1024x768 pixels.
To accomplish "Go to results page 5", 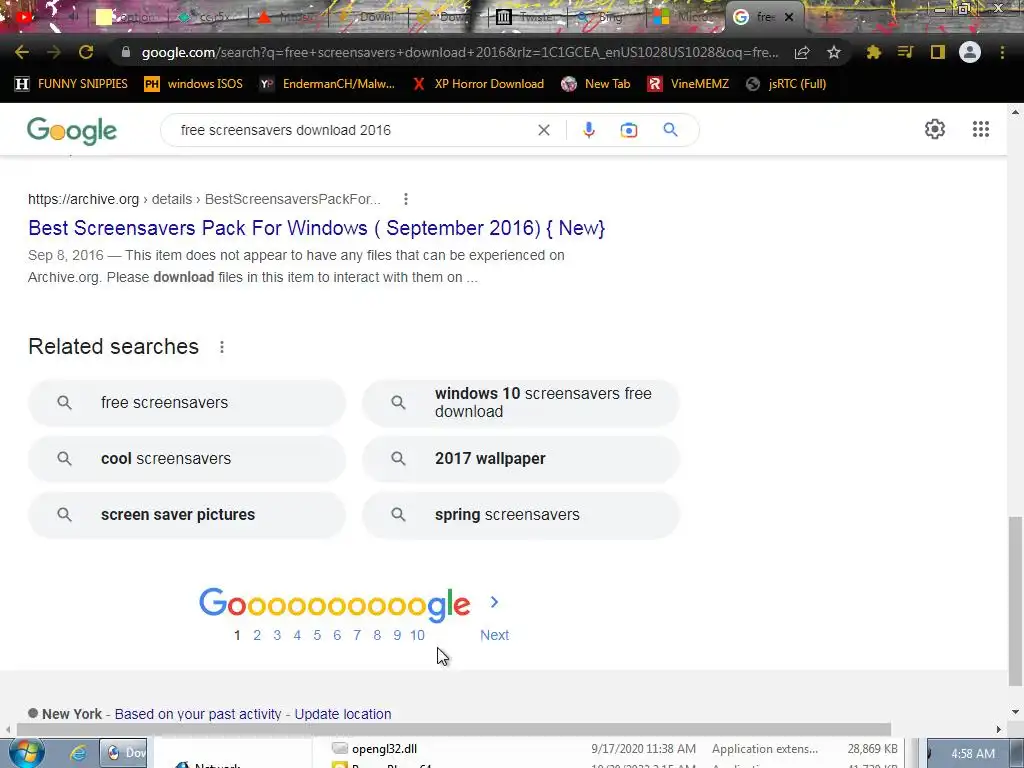I will point(317,635).
